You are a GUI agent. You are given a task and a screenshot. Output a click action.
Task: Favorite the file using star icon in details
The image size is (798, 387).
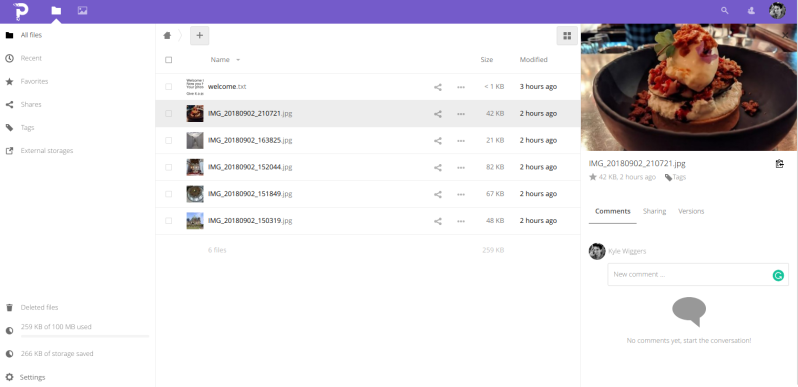(x=592, y=177)
